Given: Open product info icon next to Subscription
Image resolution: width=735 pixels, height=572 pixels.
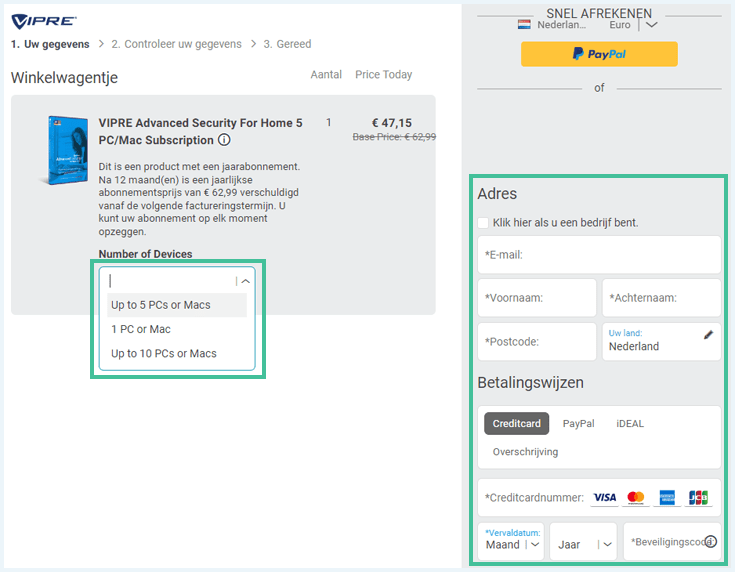Looking at the screenshot, I should click(225, 140).
